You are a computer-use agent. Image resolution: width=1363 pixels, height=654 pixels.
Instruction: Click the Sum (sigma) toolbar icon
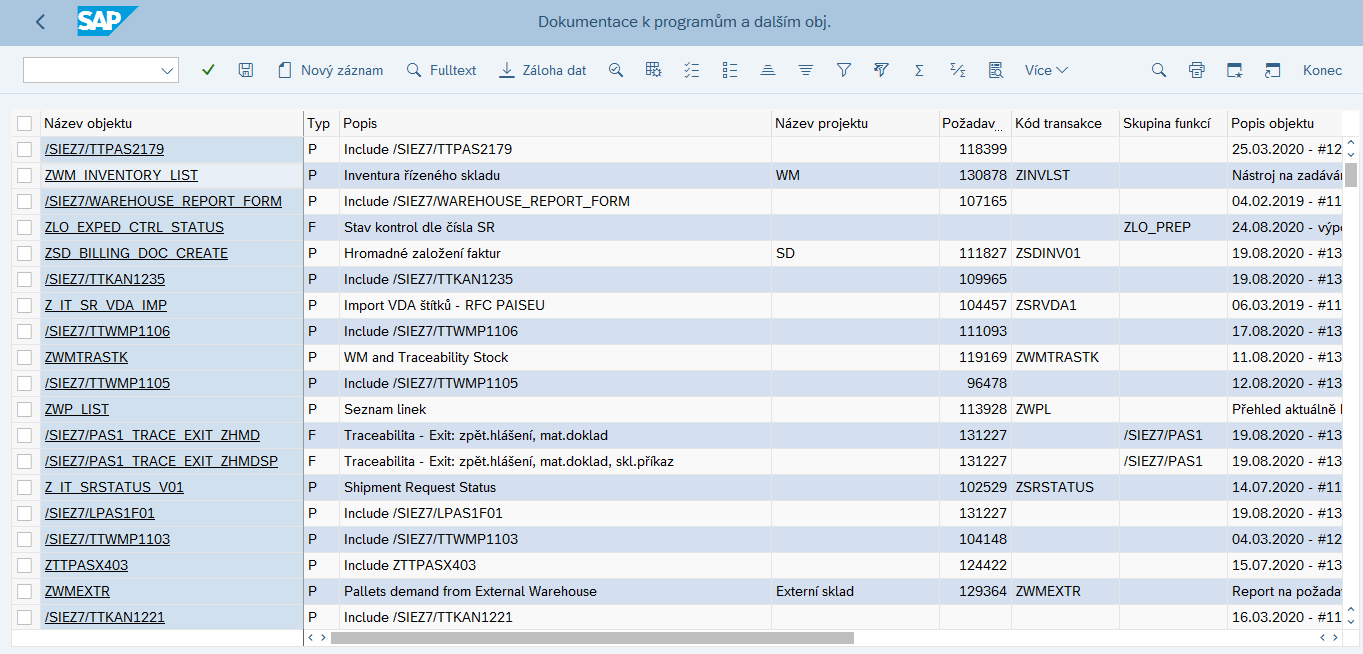point(919,70)
